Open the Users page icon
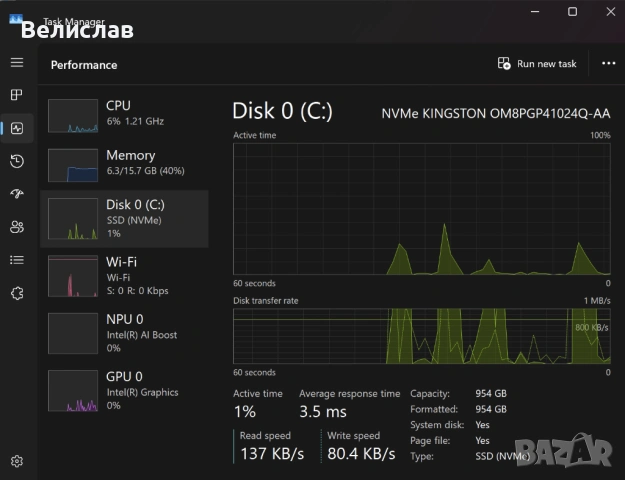This screenshot has width=625, height=480. pyautogui.click(x=17, y=227)
